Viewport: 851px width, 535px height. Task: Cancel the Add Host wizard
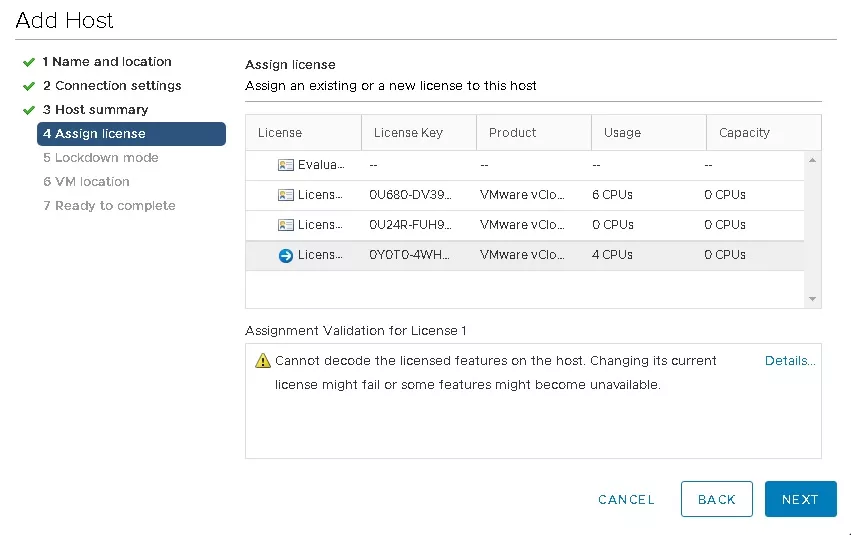(626, 499)
